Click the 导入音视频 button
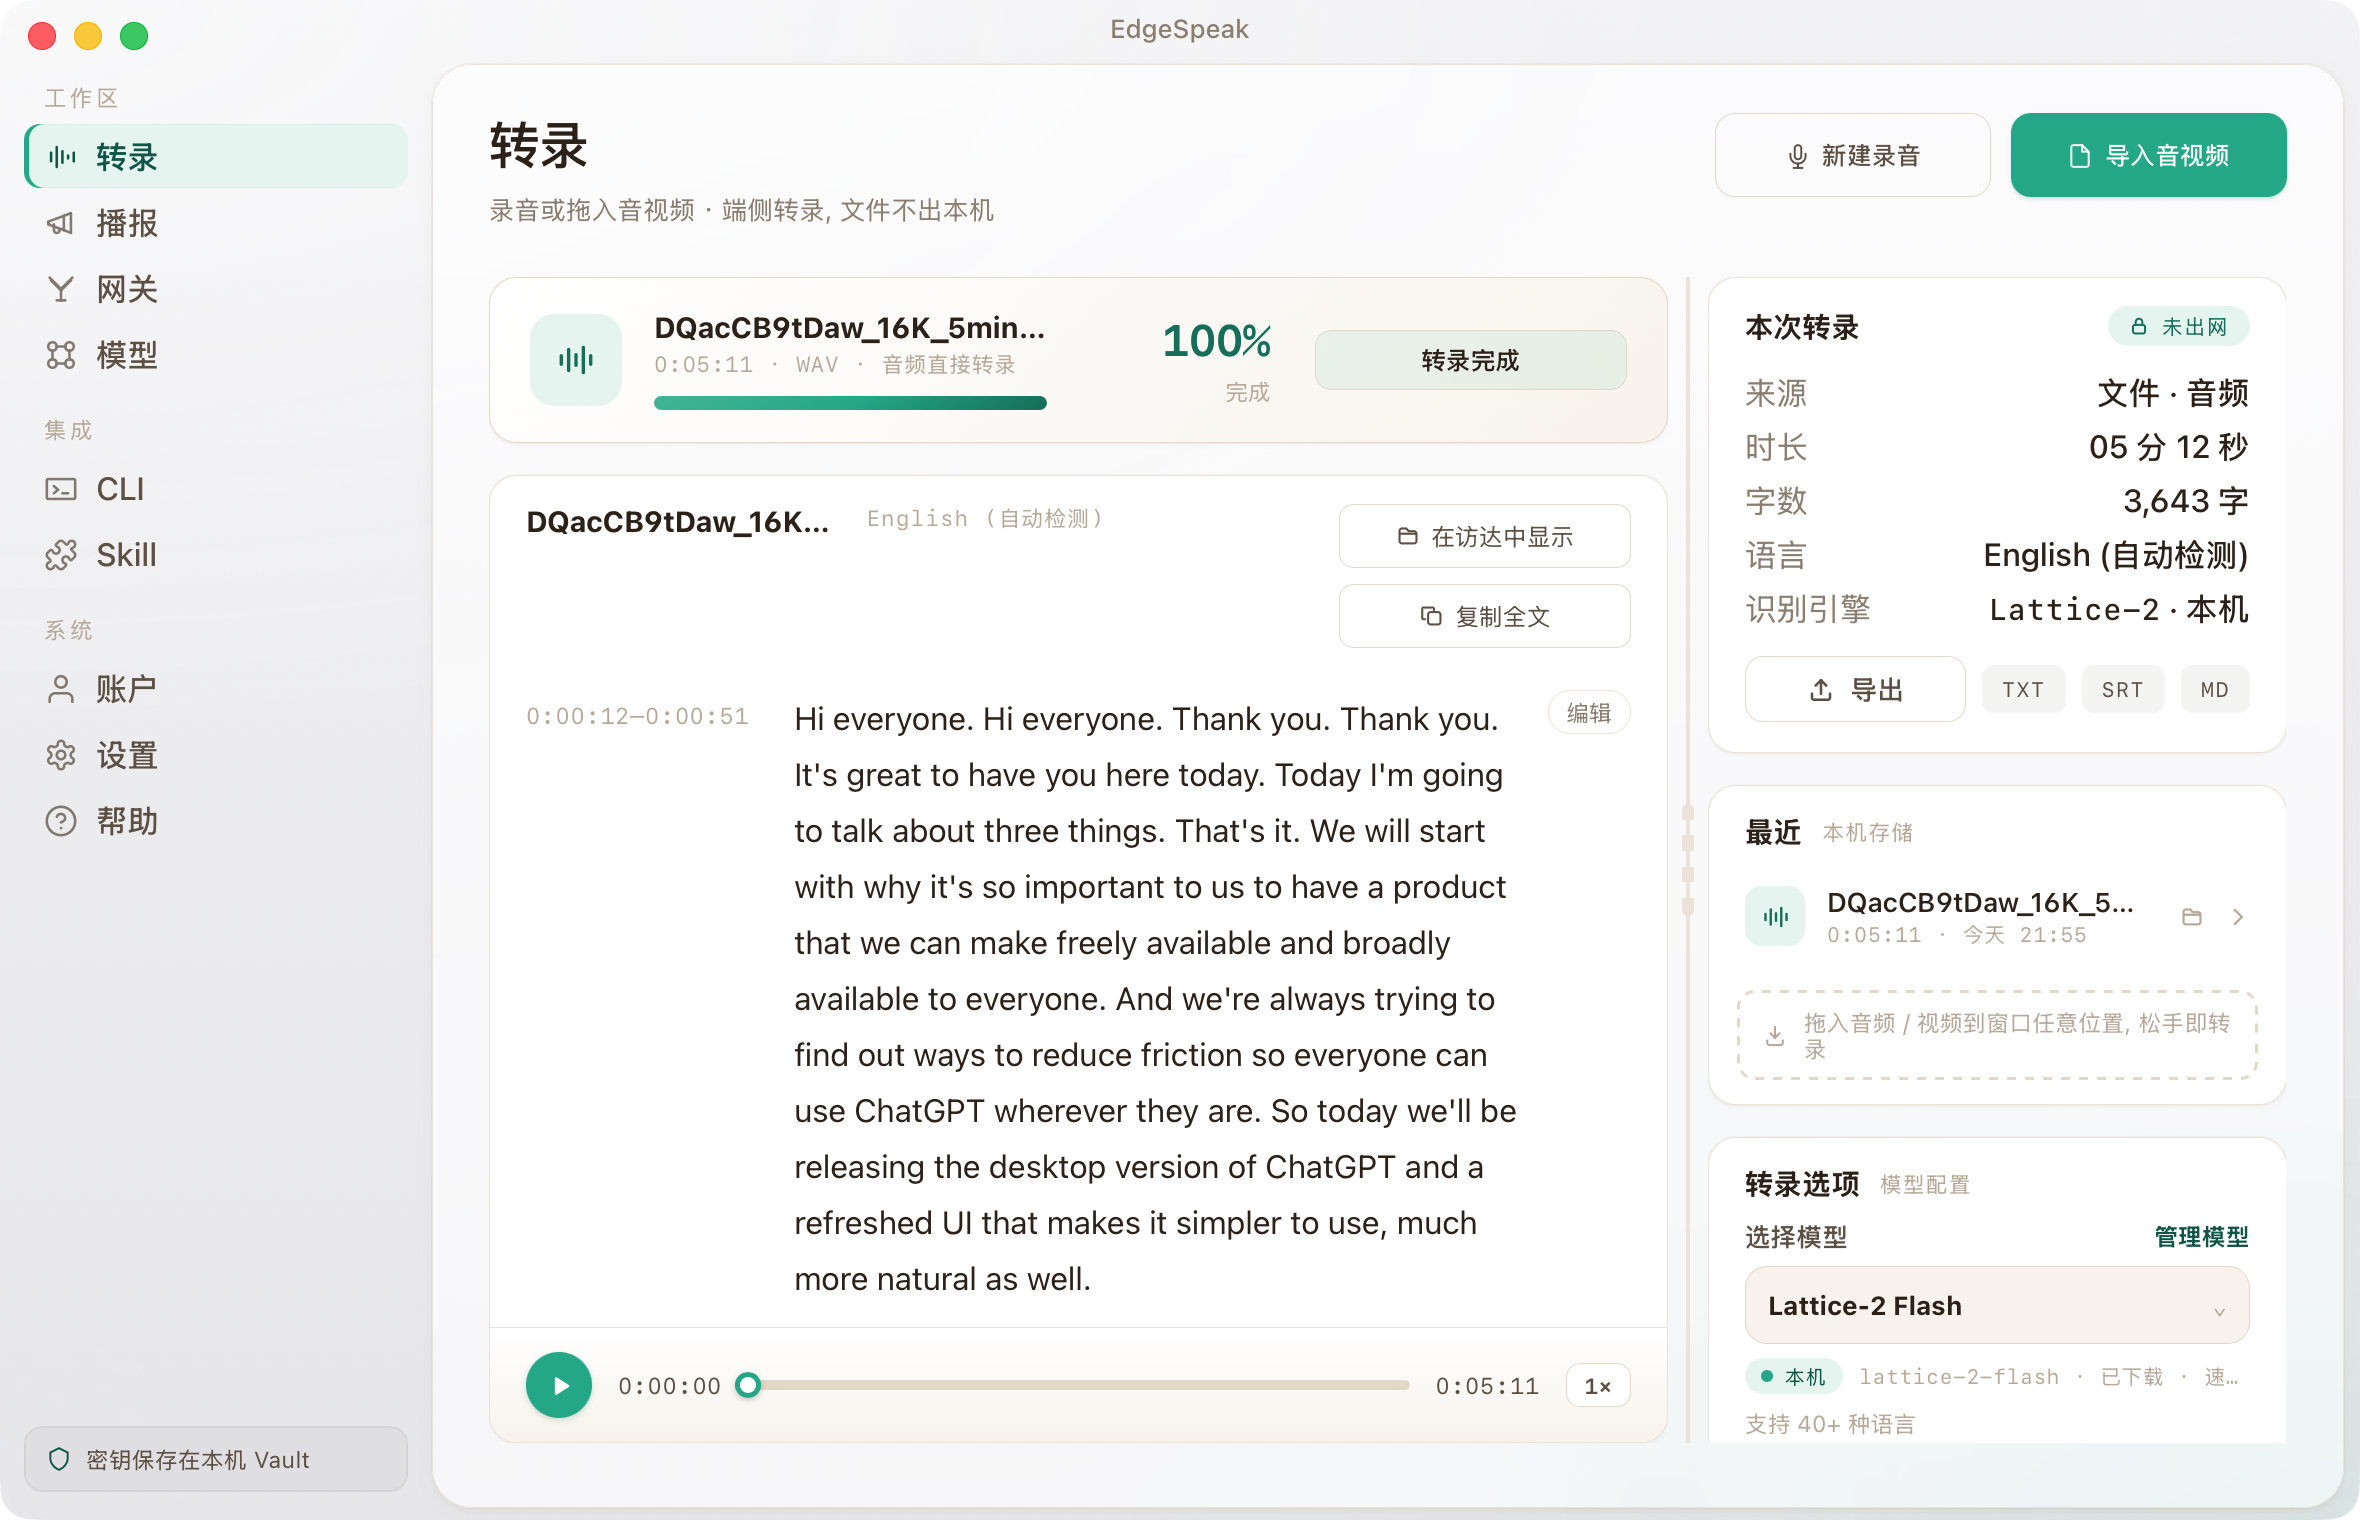The height and width of the screenshot is (1520, 2360). click(x=2148, y=155)
